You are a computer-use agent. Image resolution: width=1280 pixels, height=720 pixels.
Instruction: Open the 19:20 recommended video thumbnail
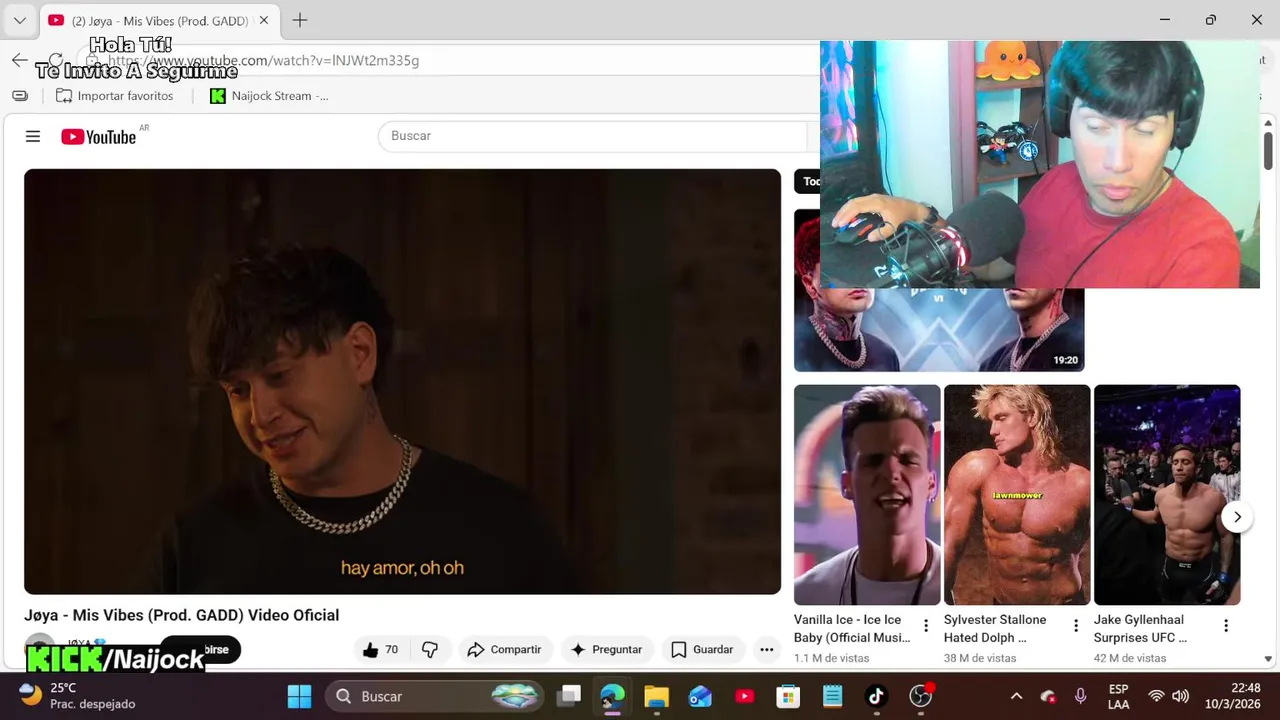(939, 330)
